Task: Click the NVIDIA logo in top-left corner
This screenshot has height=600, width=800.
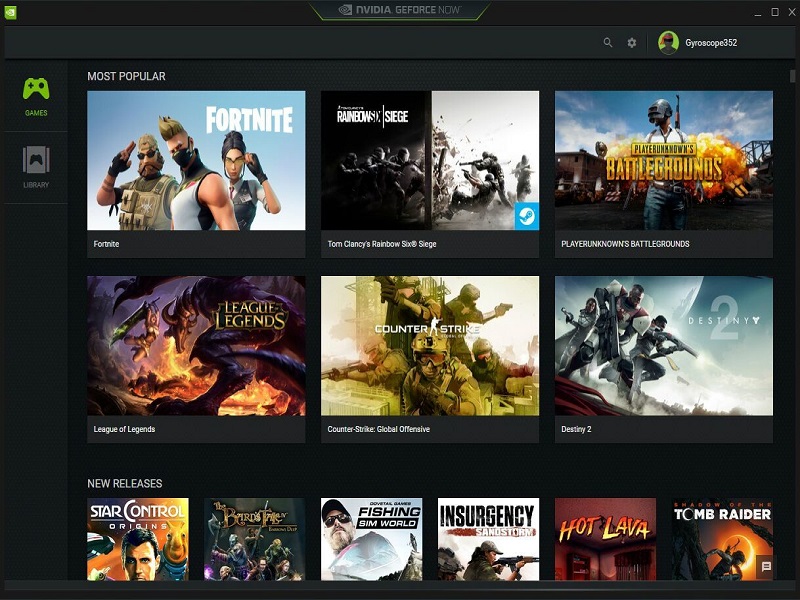Action: 10,12
